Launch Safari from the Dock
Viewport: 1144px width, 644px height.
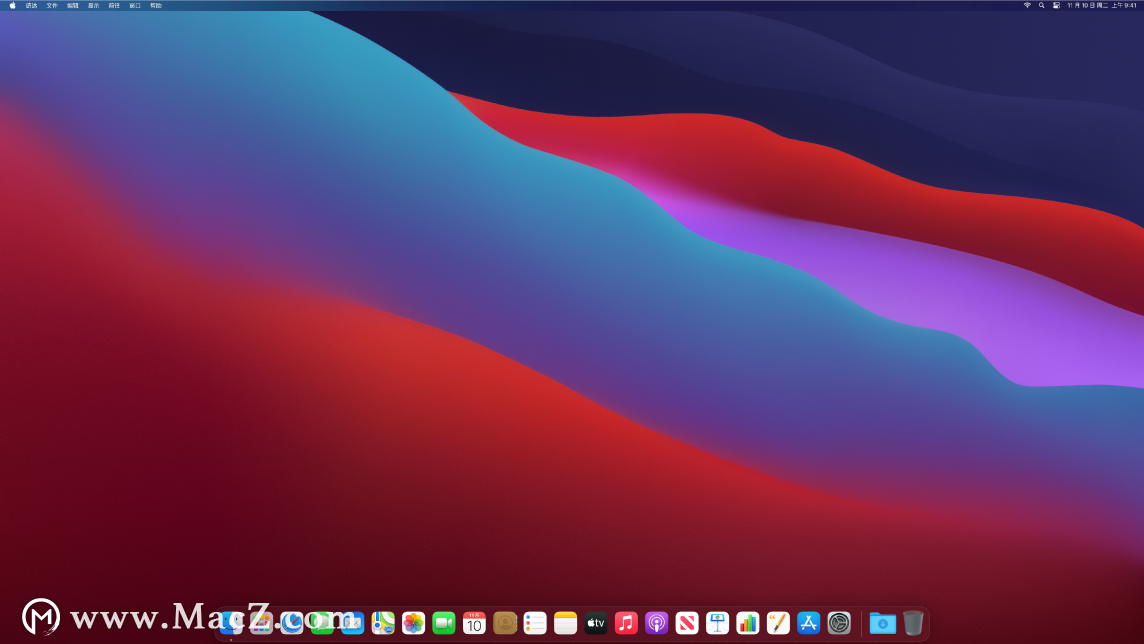coord(292,623)
